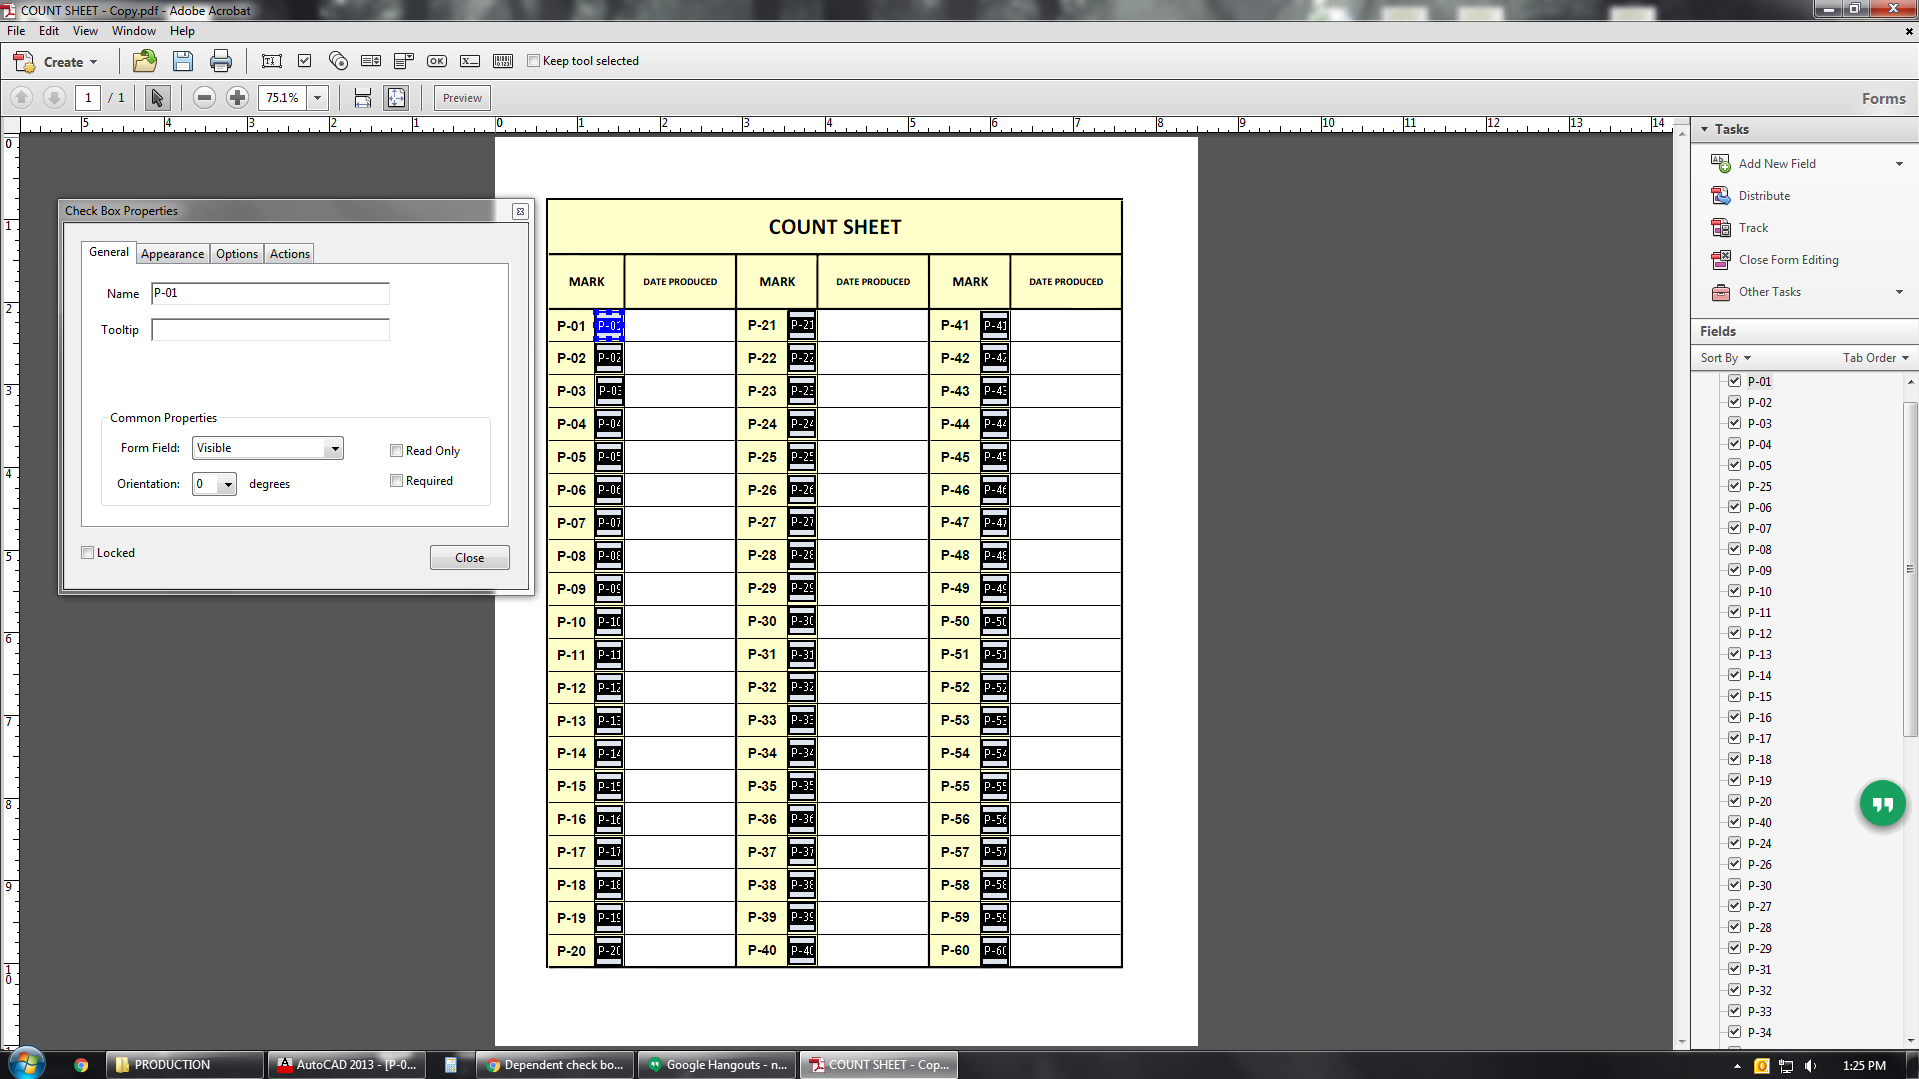Click the Close Form Editing link
The width and height of the screenshot is (1919, 1079).
(x=1788, y=259)
